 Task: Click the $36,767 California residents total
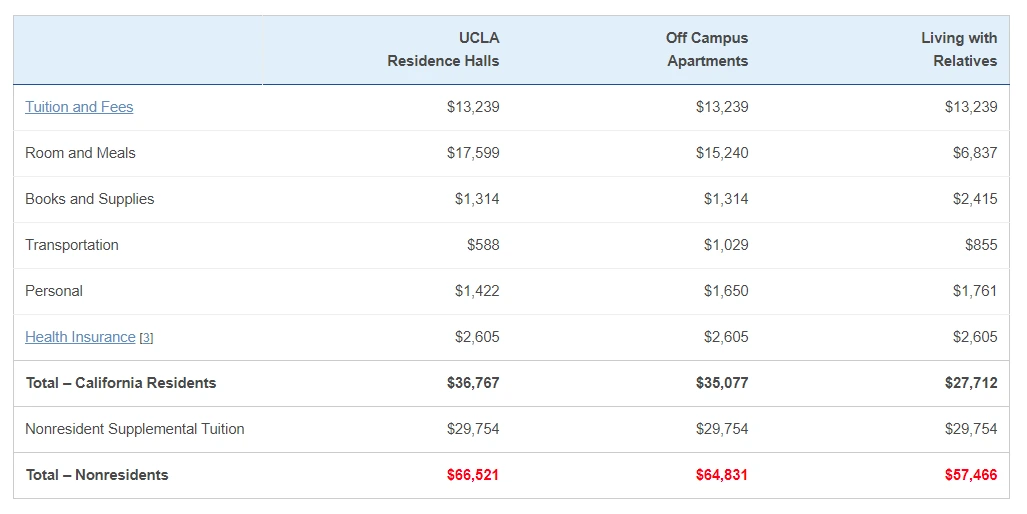point(472,383)
